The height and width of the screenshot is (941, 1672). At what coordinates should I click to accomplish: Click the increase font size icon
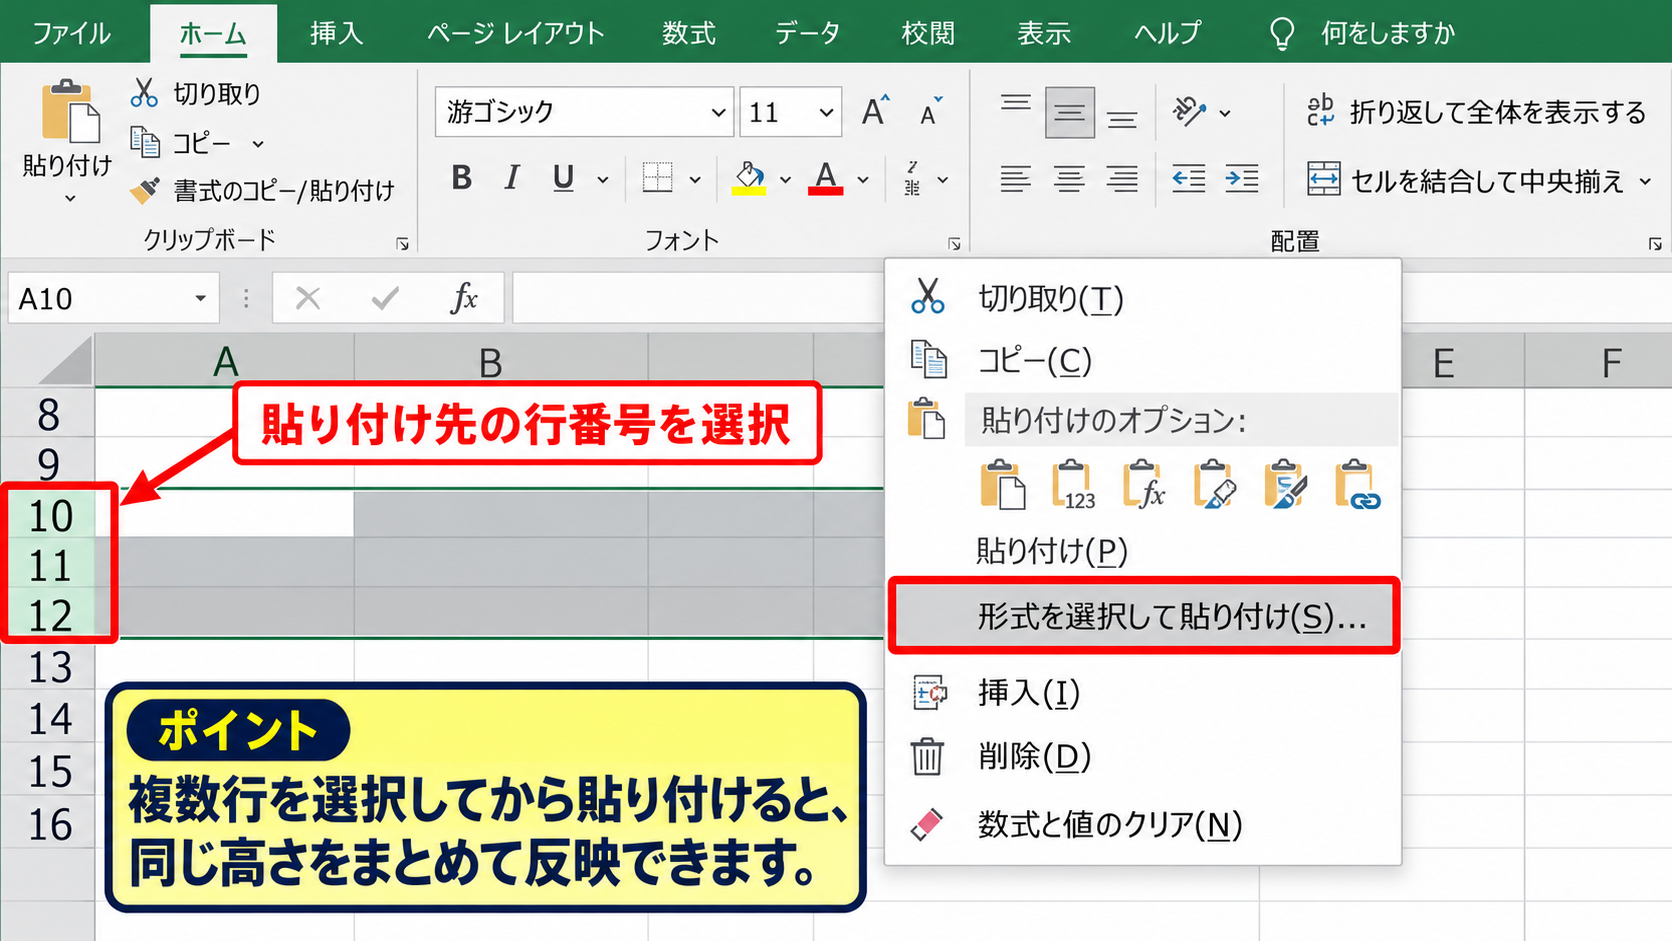point(875,111)
